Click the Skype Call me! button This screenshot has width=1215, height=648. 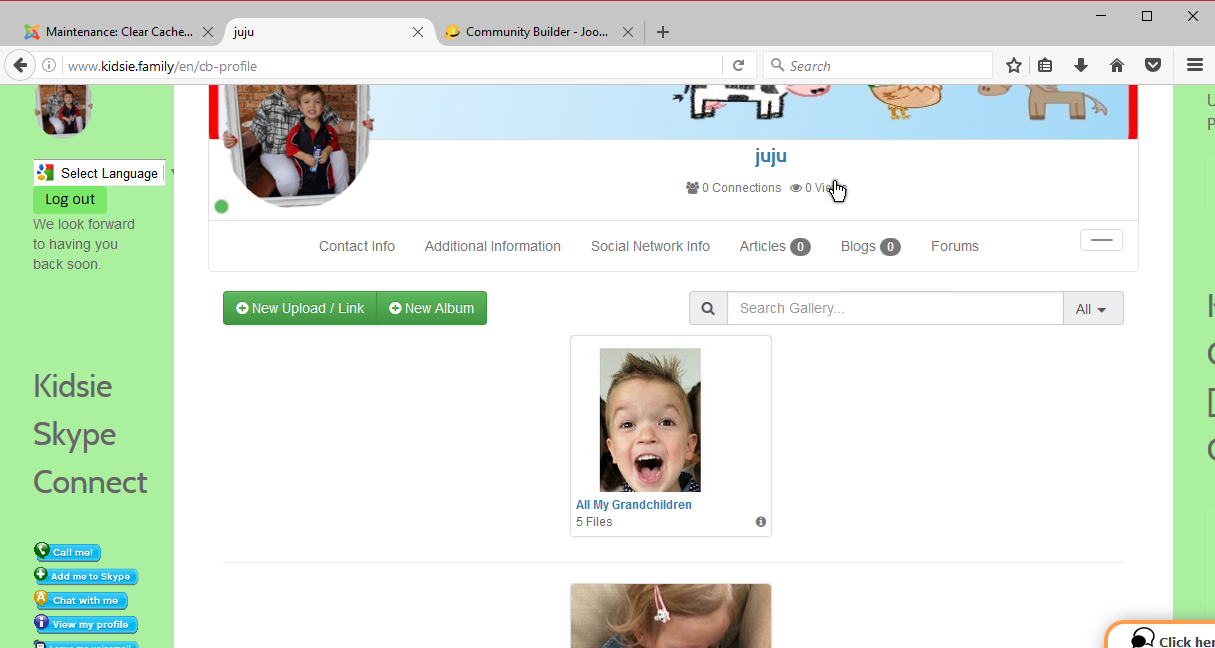[67, 552]
